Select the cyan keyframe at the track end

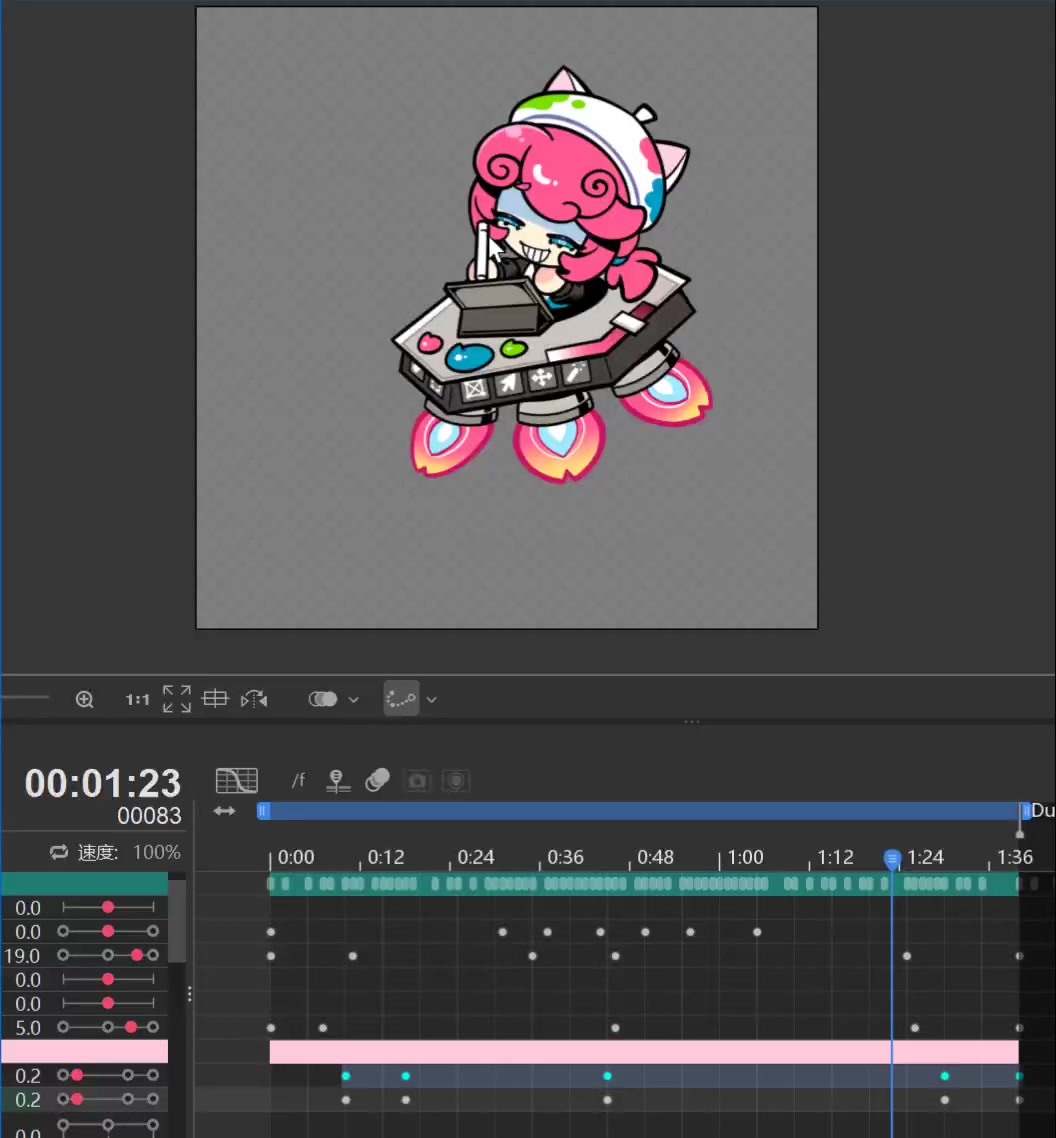pyautogui.click(x=1018, y=1076)
